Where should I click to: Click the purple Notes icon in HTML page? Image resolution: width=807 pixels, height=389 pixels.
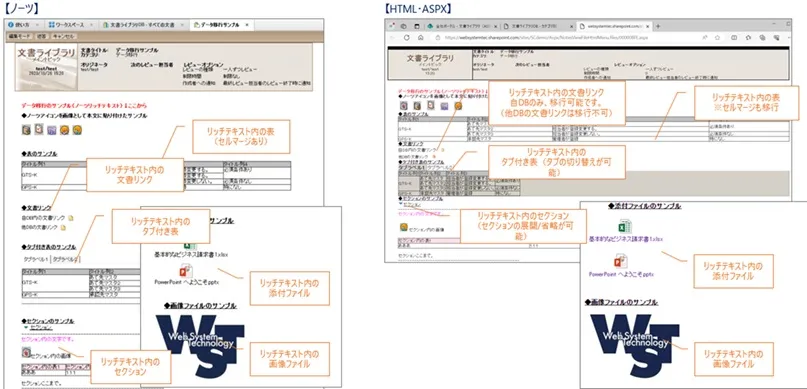444,107
